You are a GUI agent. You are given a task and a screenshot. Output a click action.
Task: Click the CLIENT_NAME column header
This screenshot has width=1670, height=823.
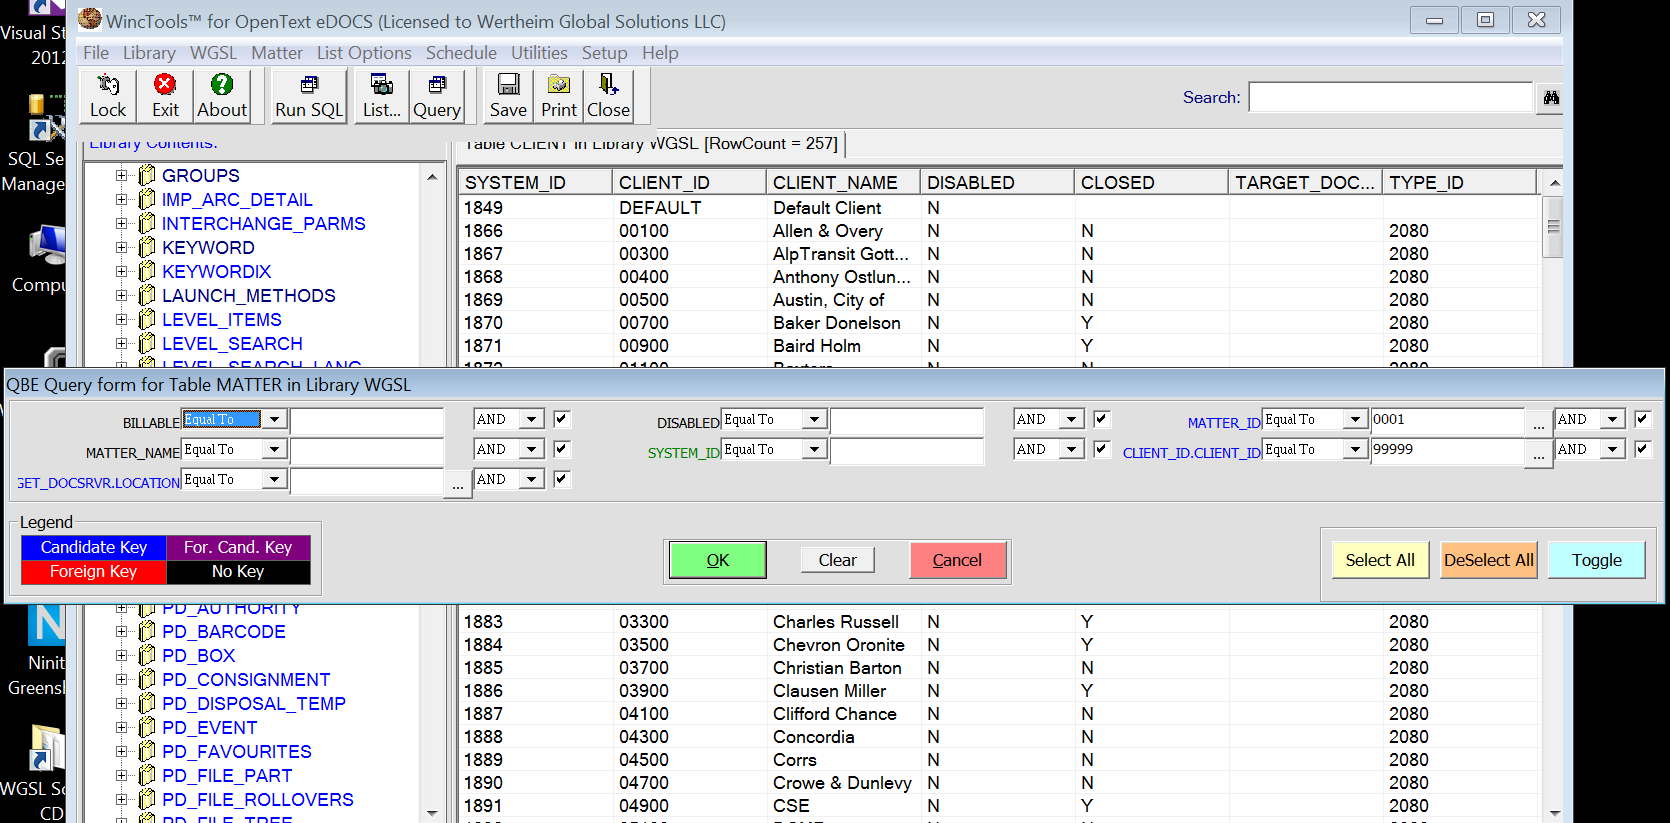pyautogui.click(x=843, y=182)
